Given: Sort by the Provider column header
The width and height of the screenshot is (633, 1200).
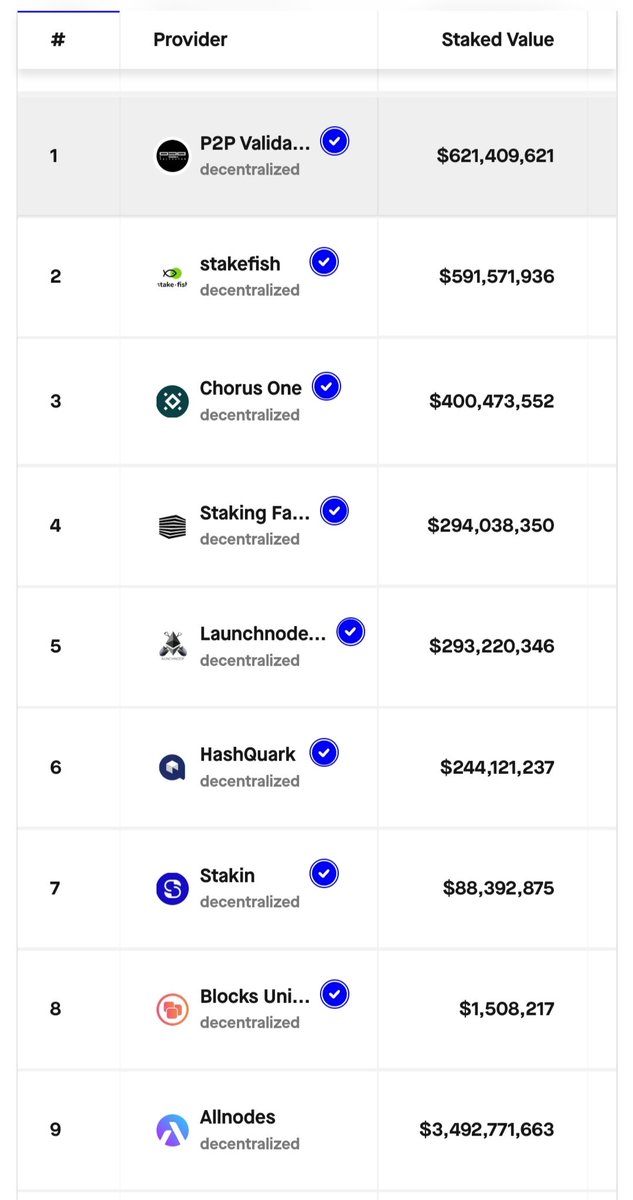Looking at the screenshot, I should pos(190,40).
